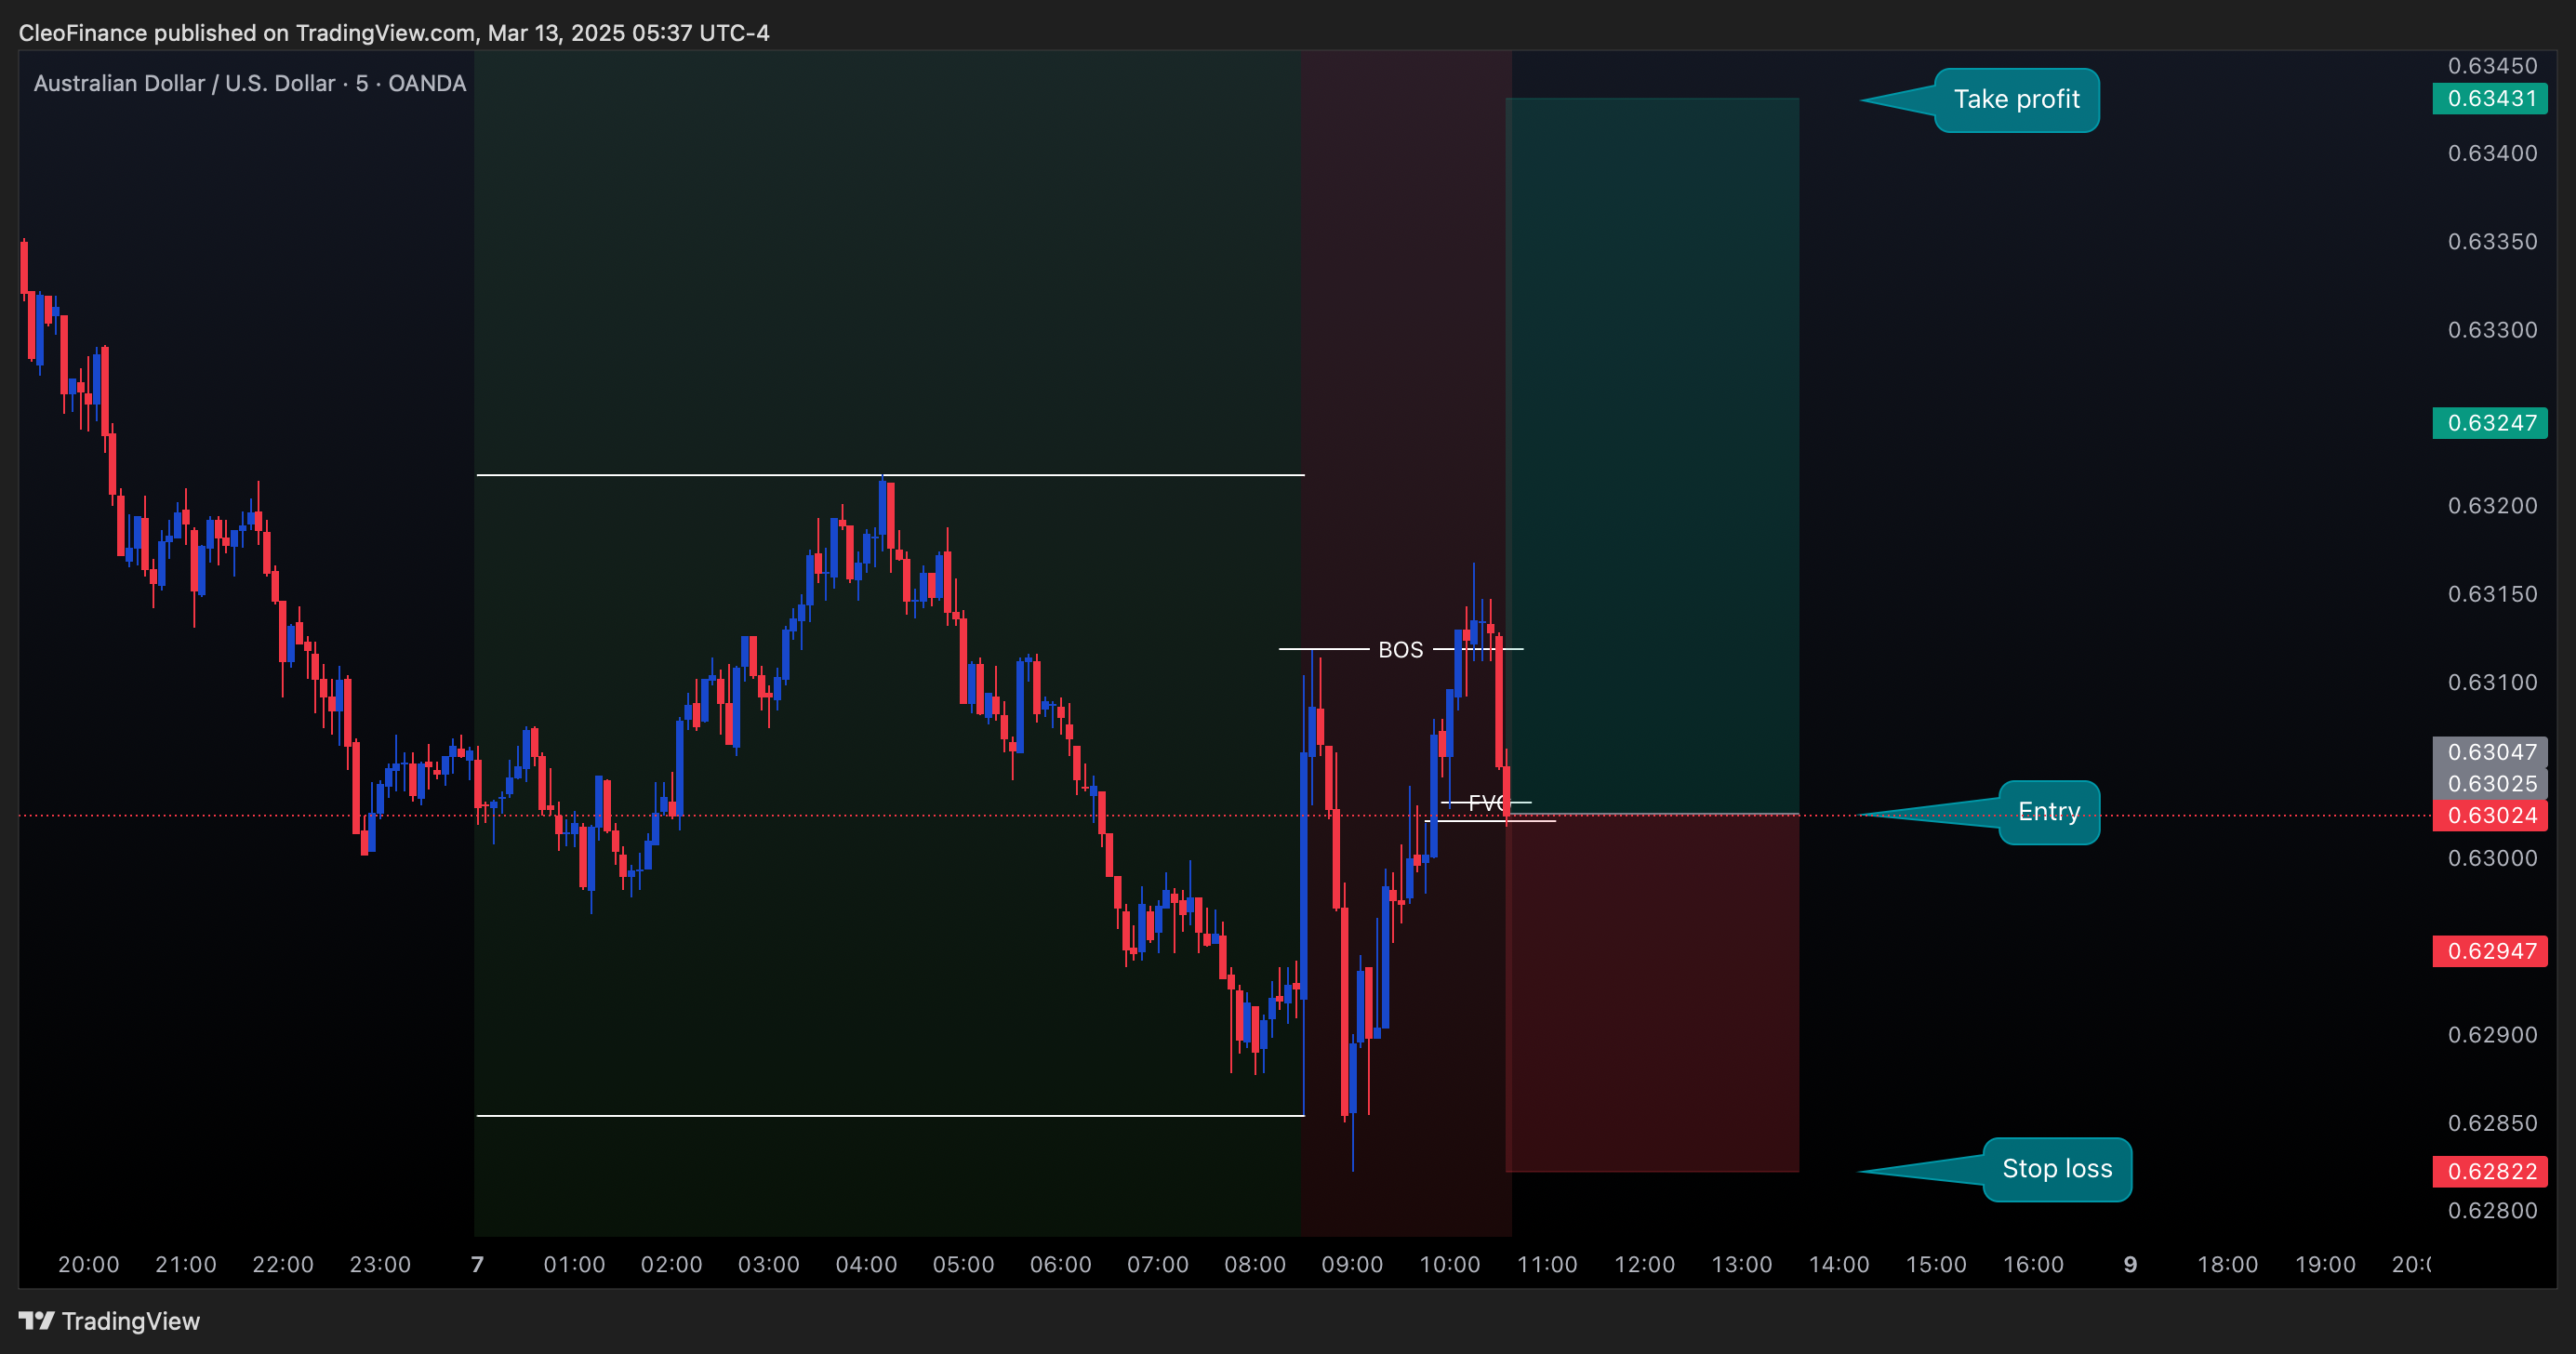The width and height of the screenshot is (2576, 1354).
Task: Click the 22:00 time axis label
Action: point(283,1265)
